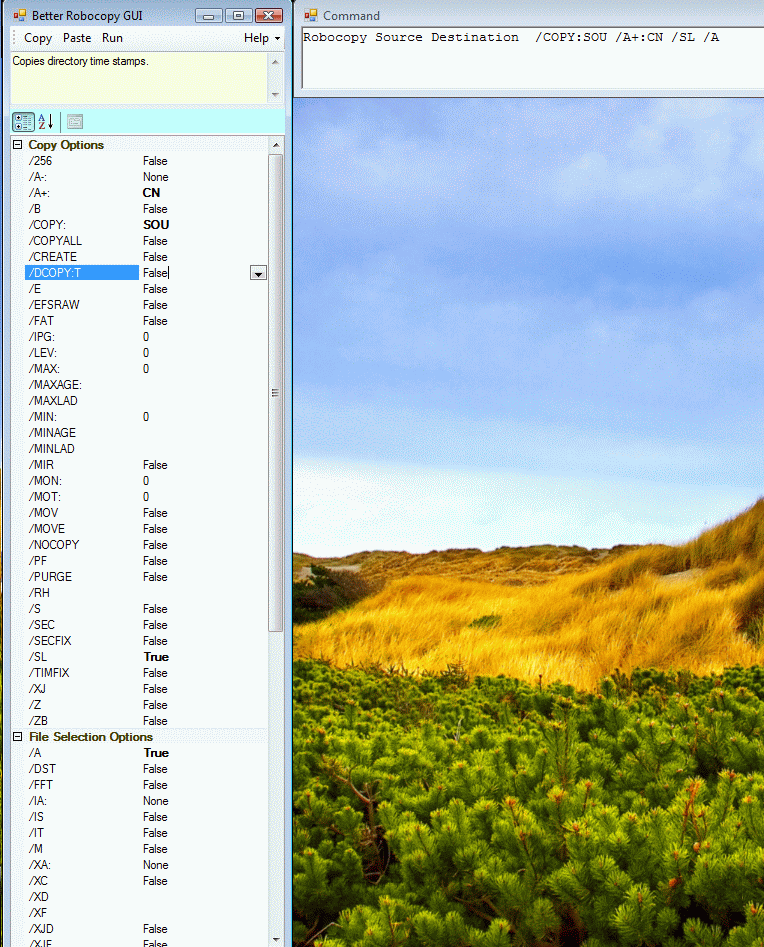Select the /XJD option row
Image resolution: width=764 pixels, height=947 pixels.
[x=147, y=929]
